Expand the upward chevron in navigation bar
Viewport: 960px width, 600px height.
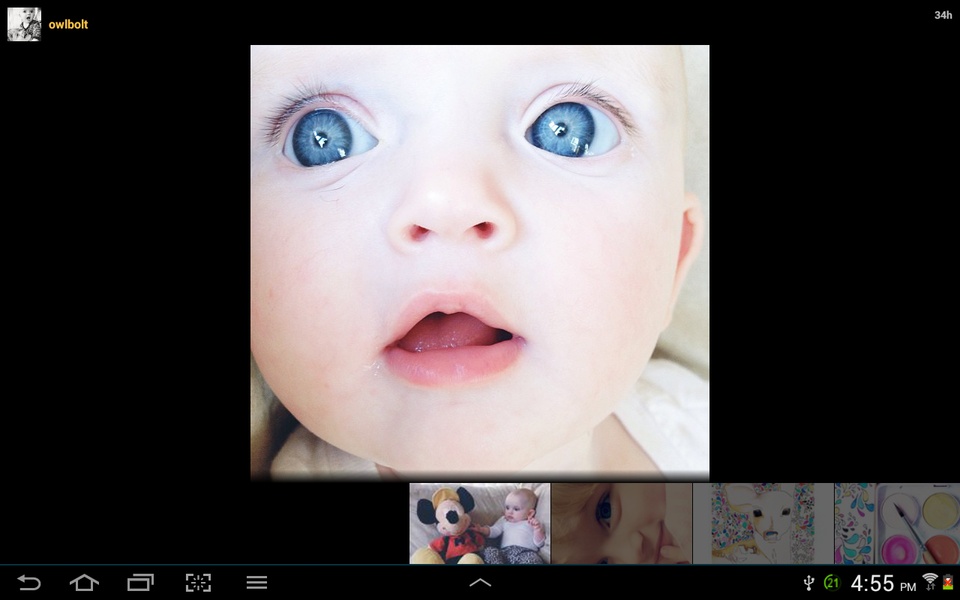(x=480, y=583)
